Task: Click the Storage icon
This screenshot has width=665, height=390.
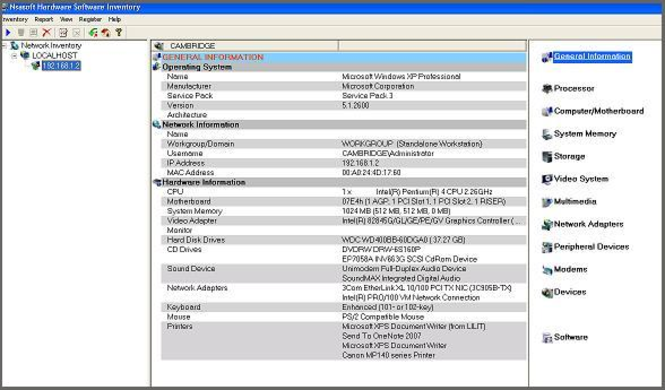Action: click(x=547, y=156)
